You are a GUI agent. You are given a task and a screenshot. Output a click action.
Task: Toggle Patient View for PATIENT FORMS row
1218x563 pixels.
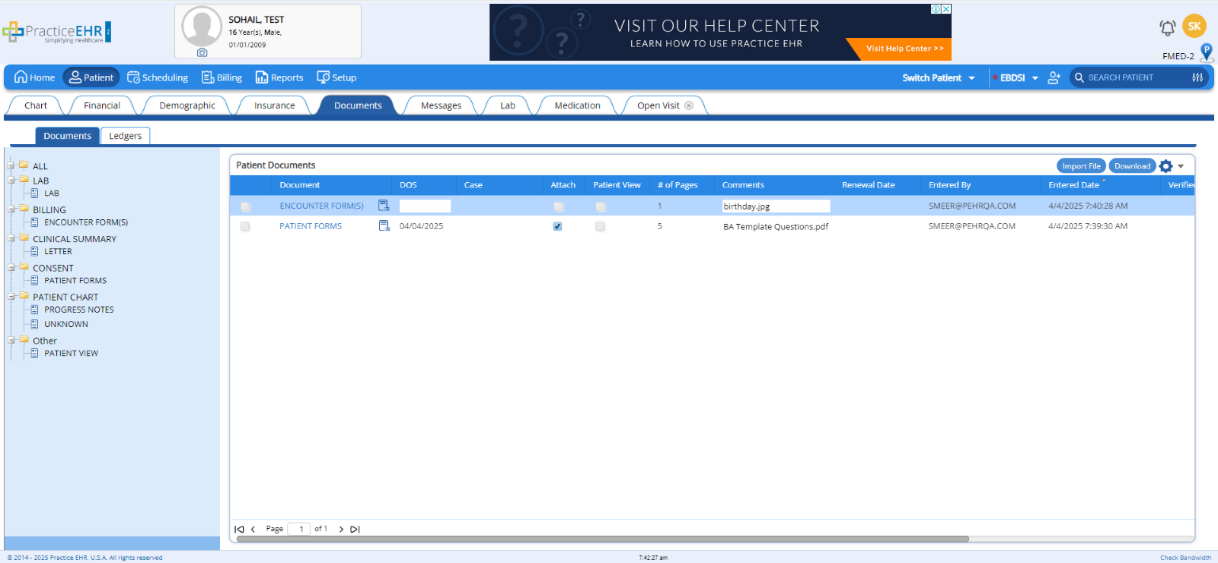600,227
